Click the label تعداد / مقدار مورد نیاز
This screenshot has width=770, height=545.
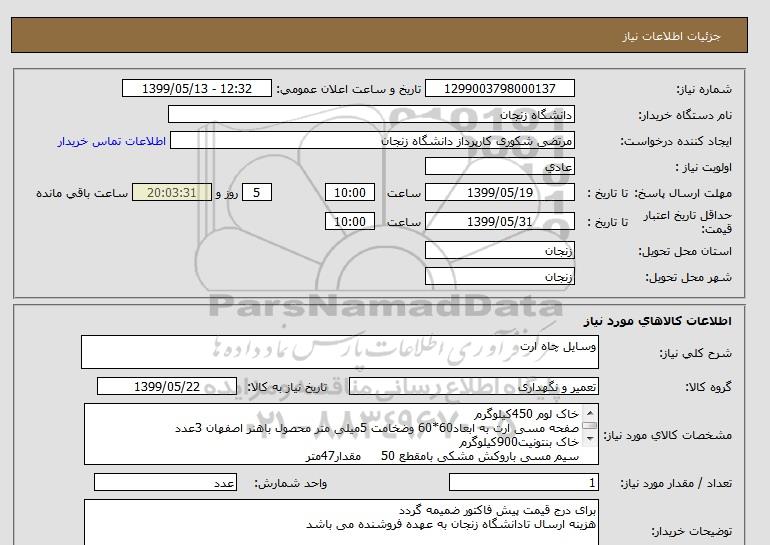click(x=676, y=483)
